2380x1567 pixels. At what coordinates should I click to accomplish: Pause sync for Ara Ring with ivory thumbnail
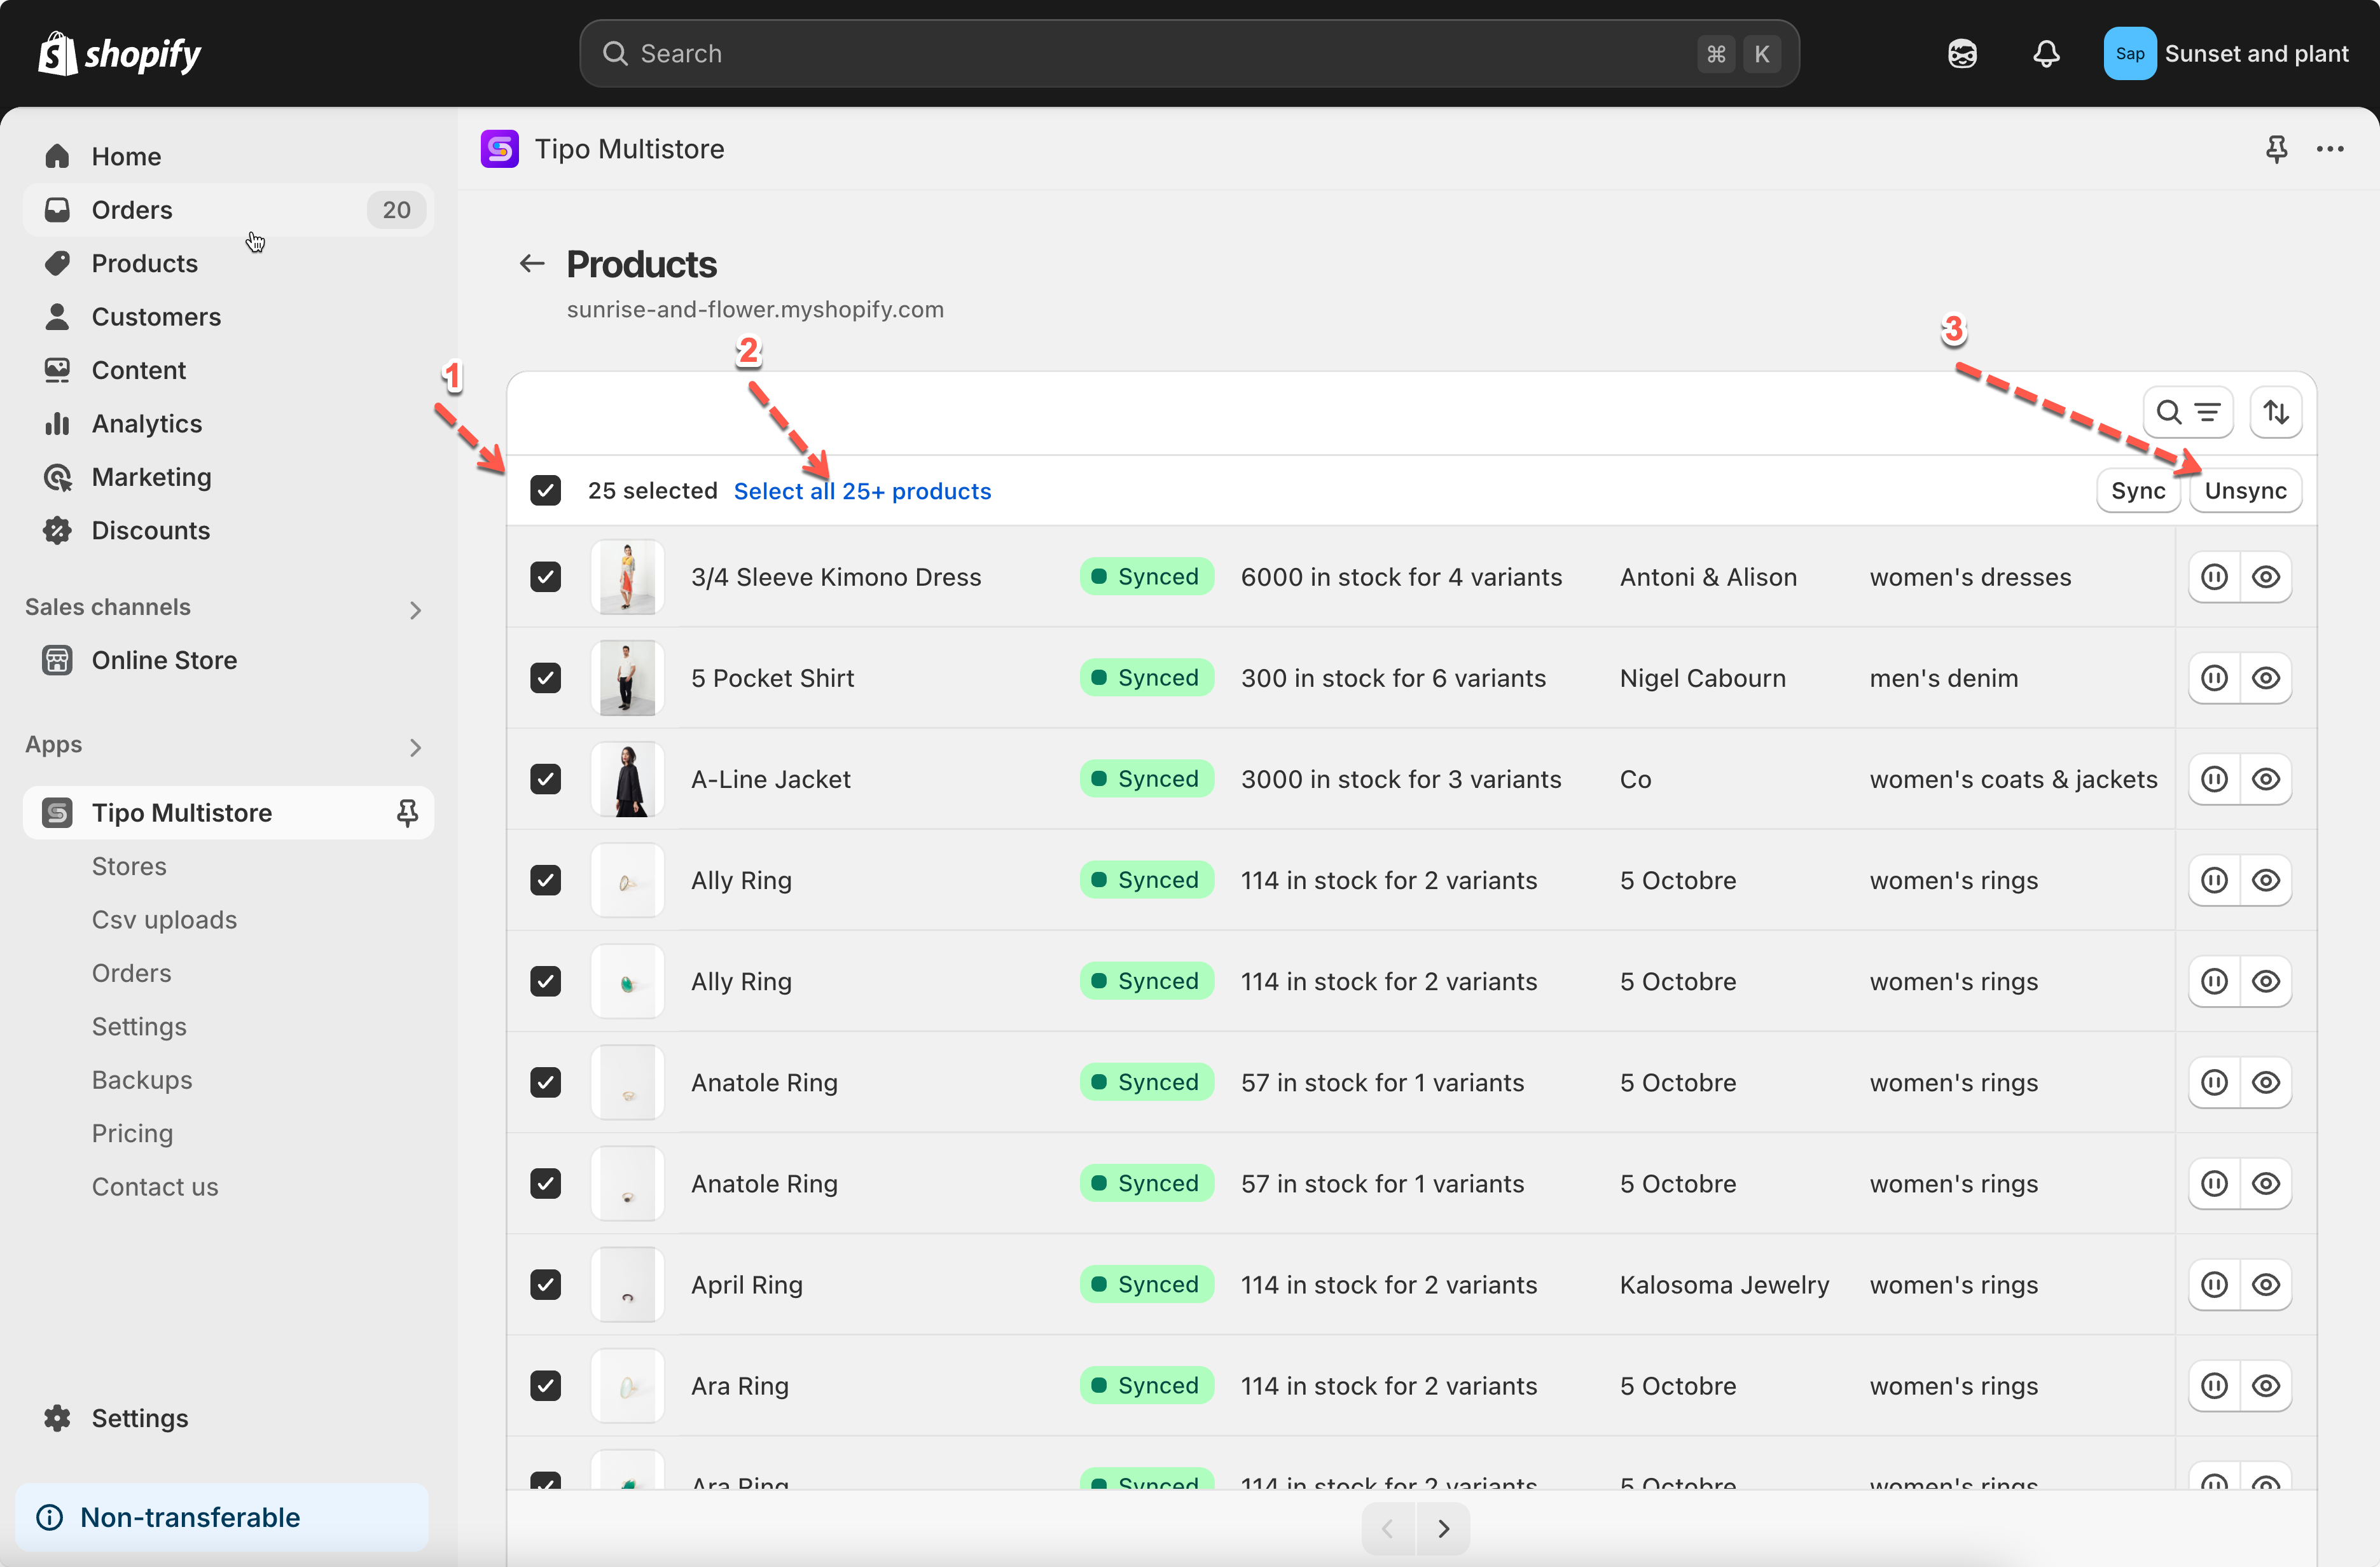click(2214, 1386)
